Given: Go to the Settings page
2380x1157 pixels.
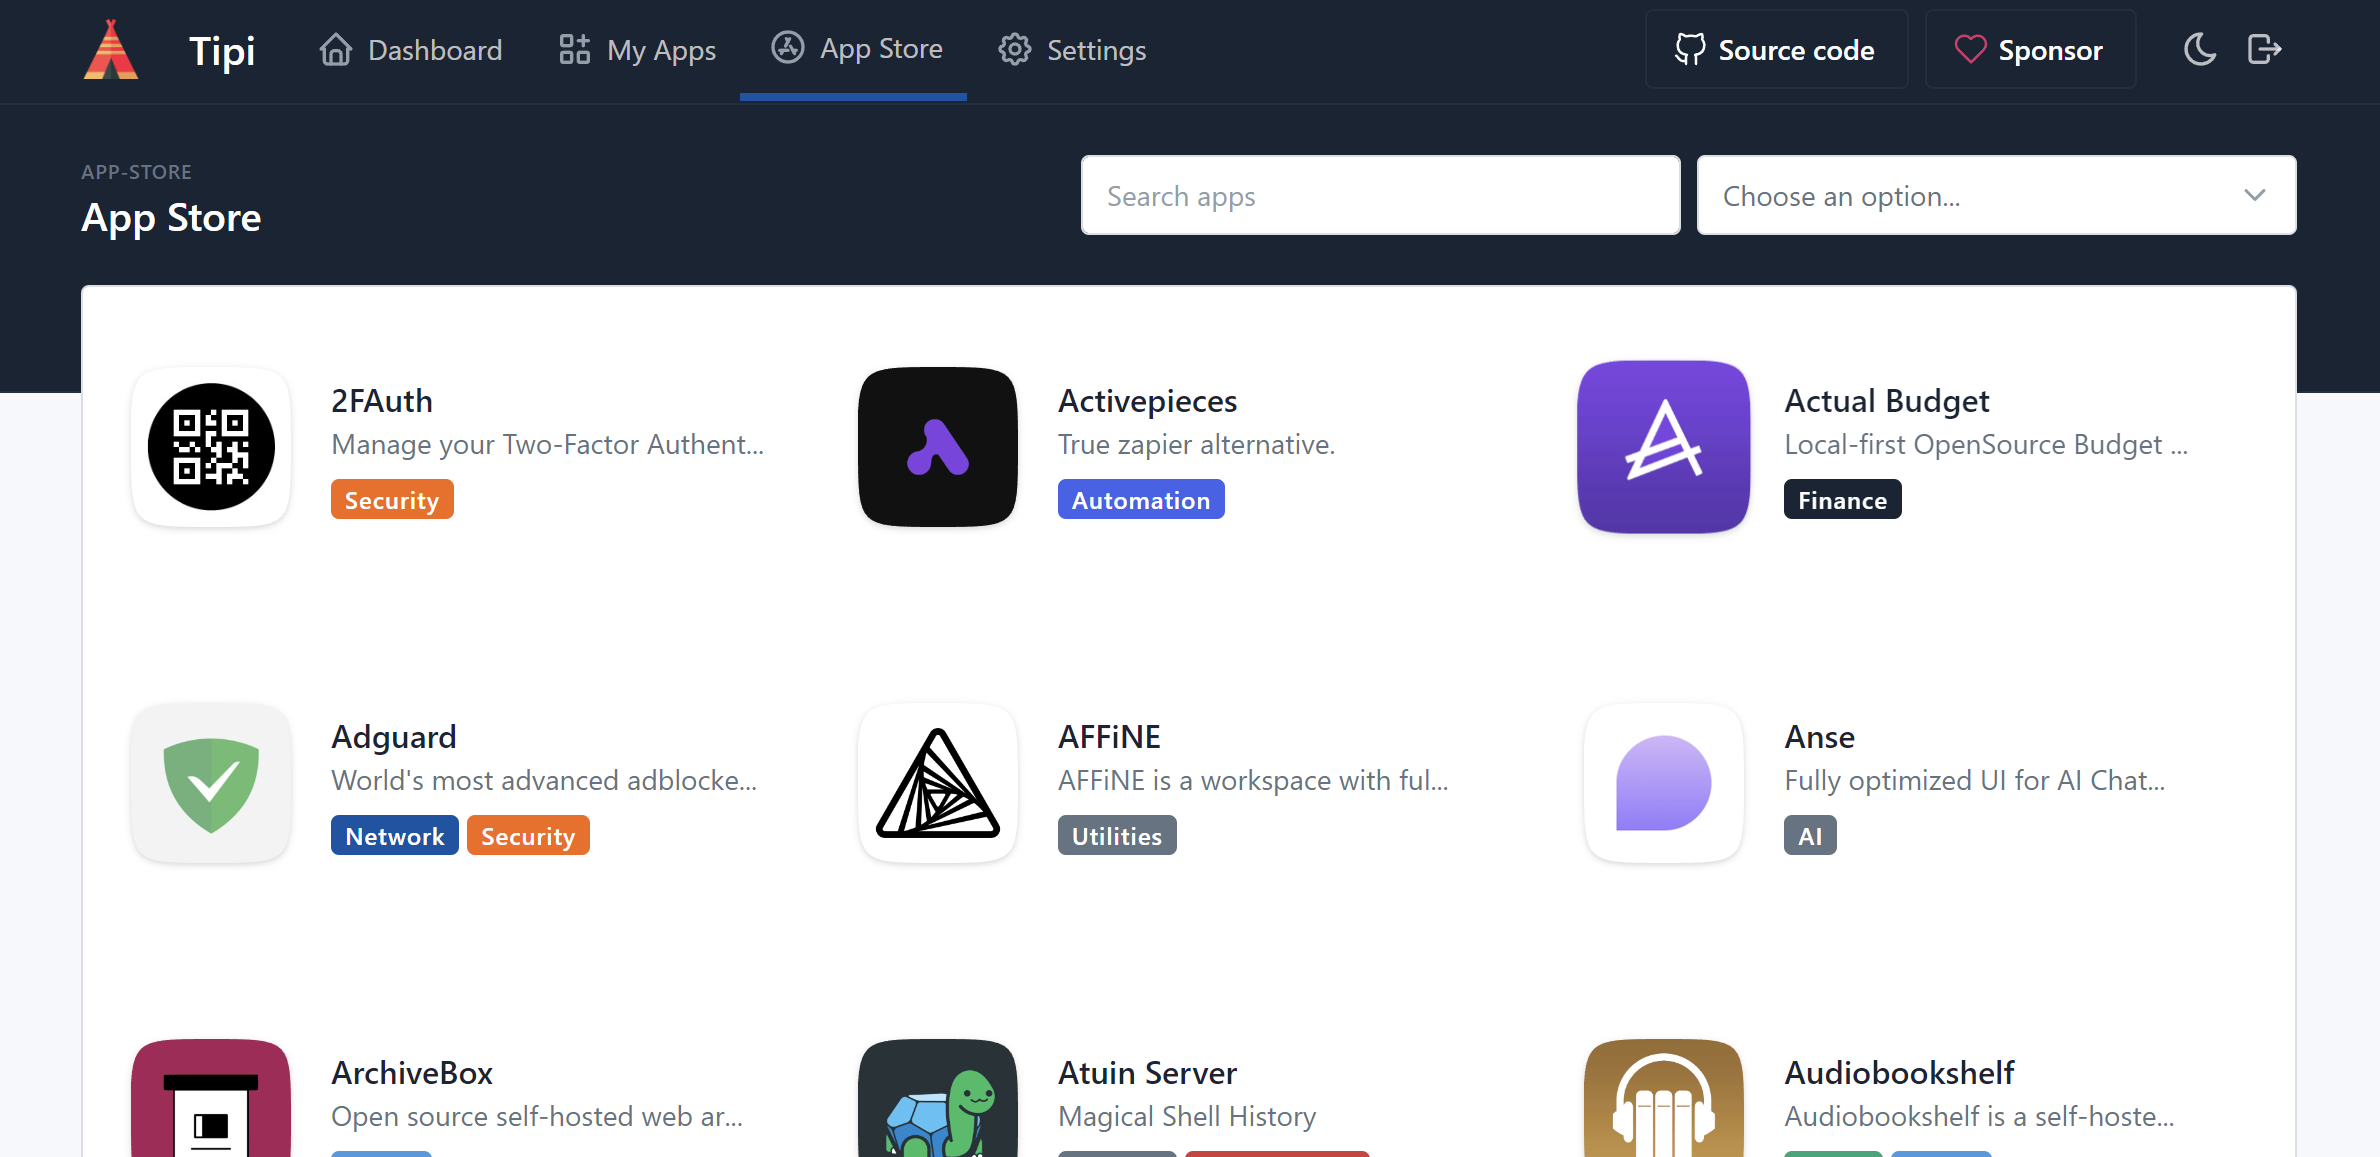Looking at the screenshot, I should pyautogui.click(x=1071, y=49).
